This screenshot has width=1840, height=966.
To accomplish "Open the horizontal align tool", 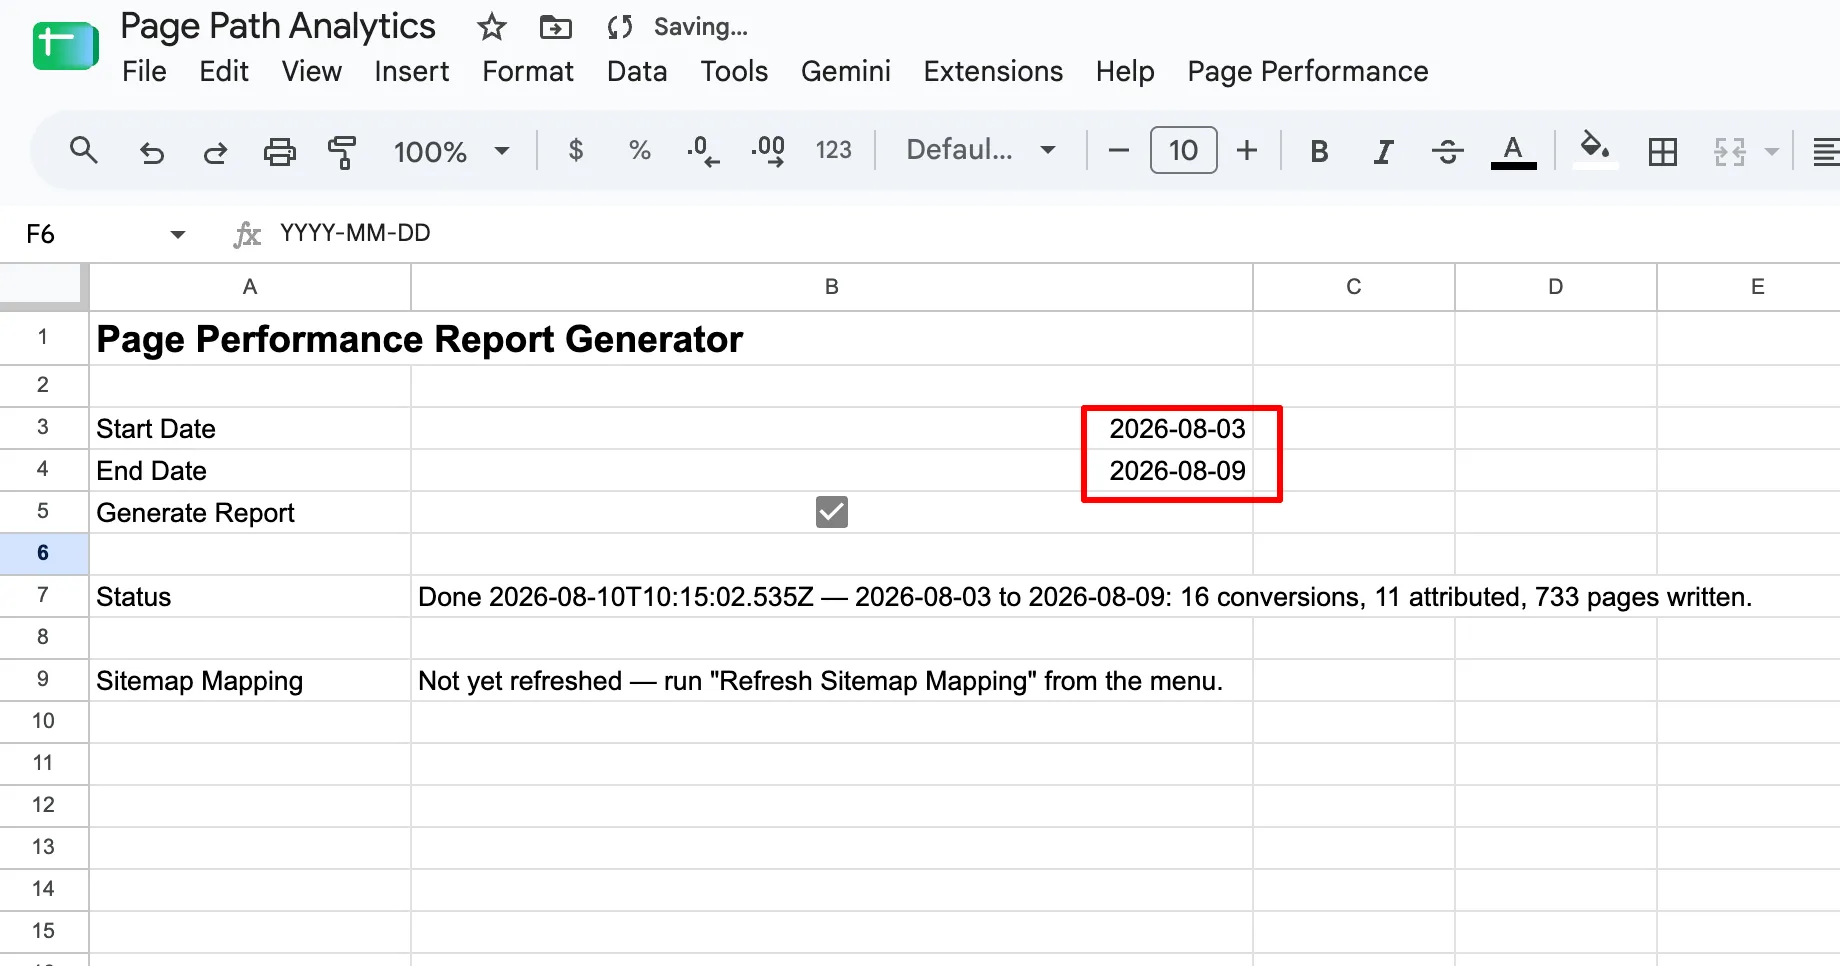I will point(1826,152).
